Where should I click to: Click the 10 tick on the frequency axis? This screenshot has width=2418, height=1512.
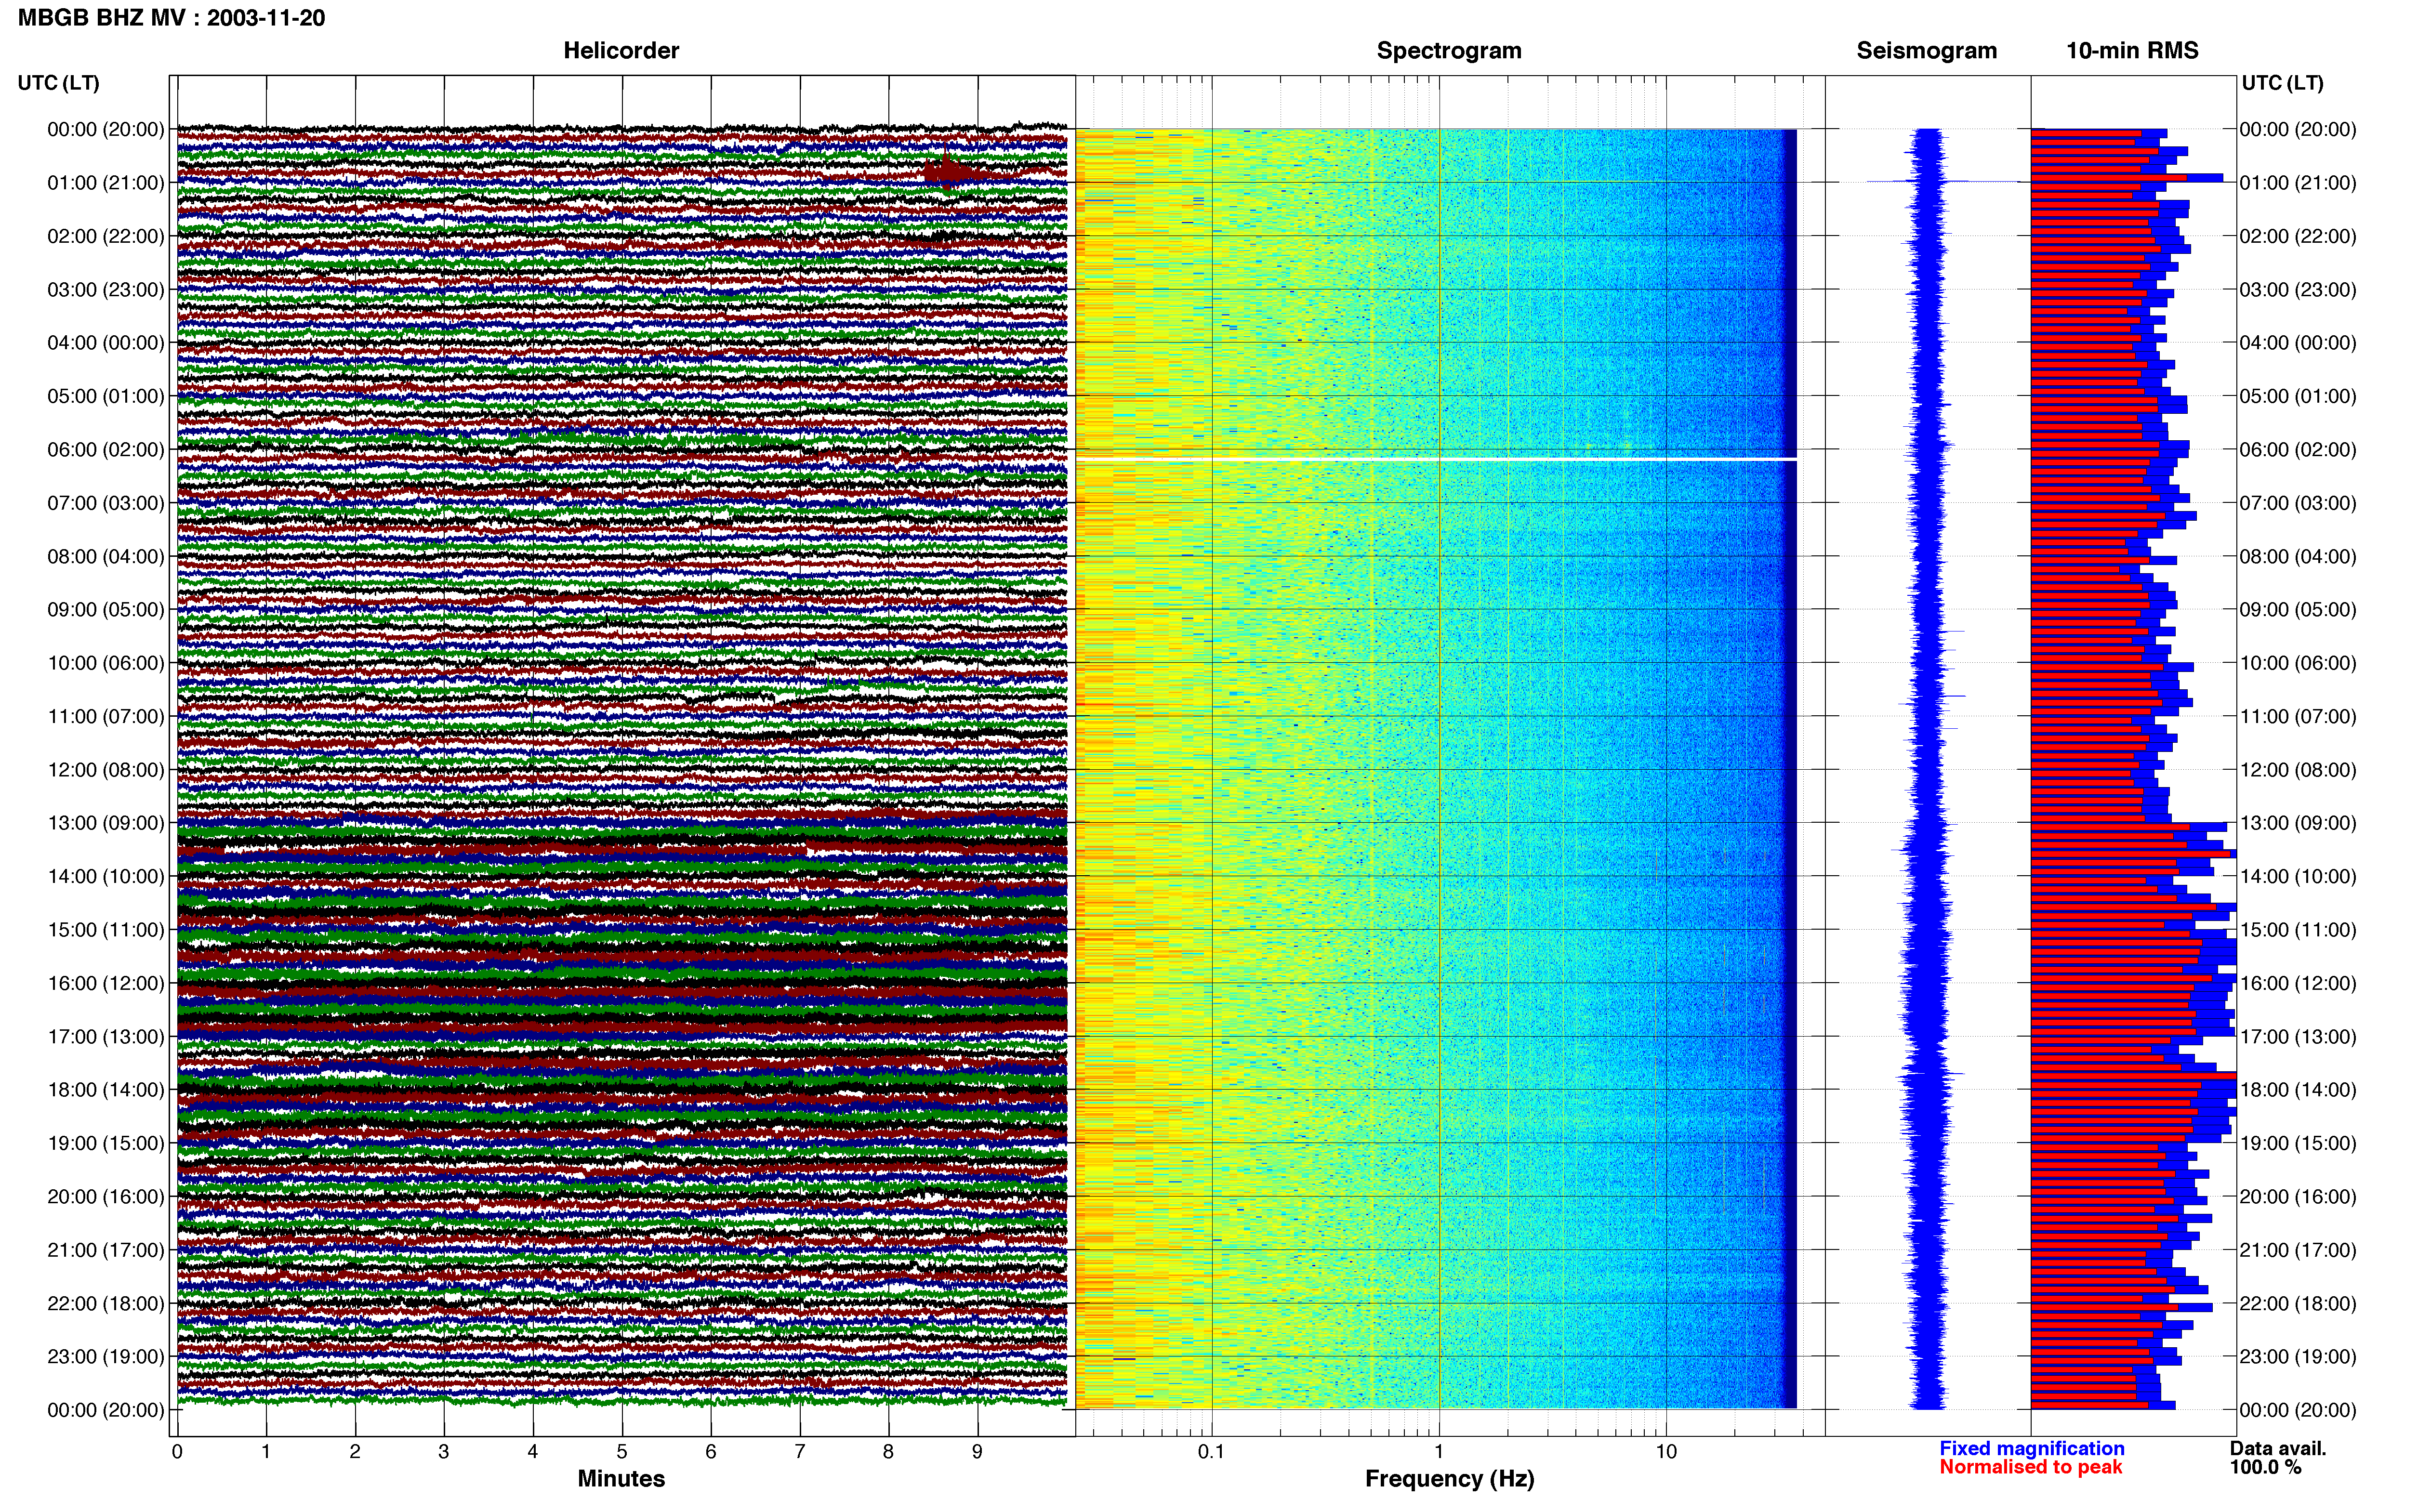(x=1666, y=1452)
